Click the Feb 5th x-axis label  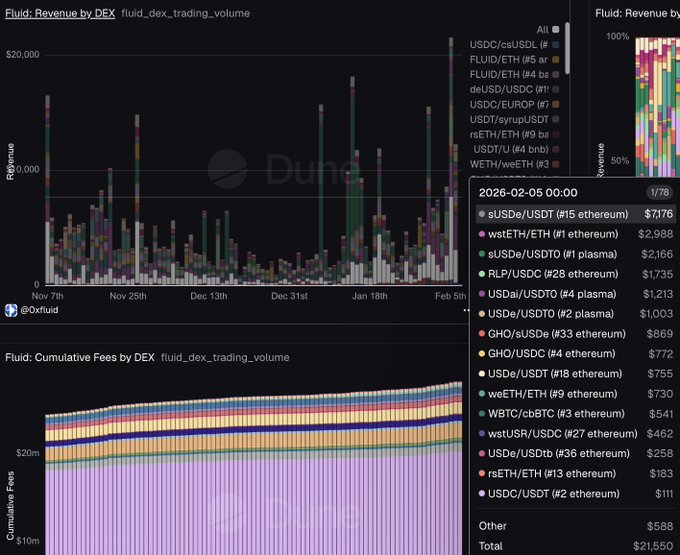(451, 296)
